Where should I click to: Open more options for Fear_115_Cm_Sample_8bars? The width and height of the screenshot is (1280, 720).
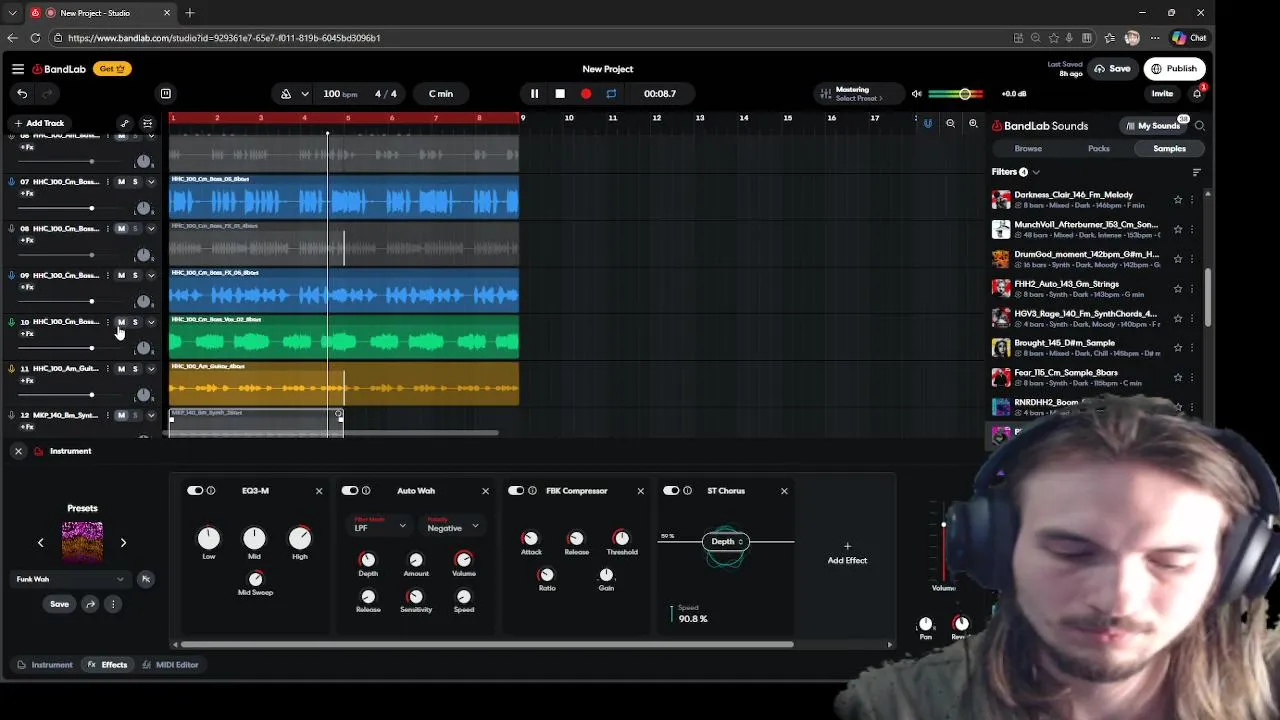click(x=1192, y=378)
